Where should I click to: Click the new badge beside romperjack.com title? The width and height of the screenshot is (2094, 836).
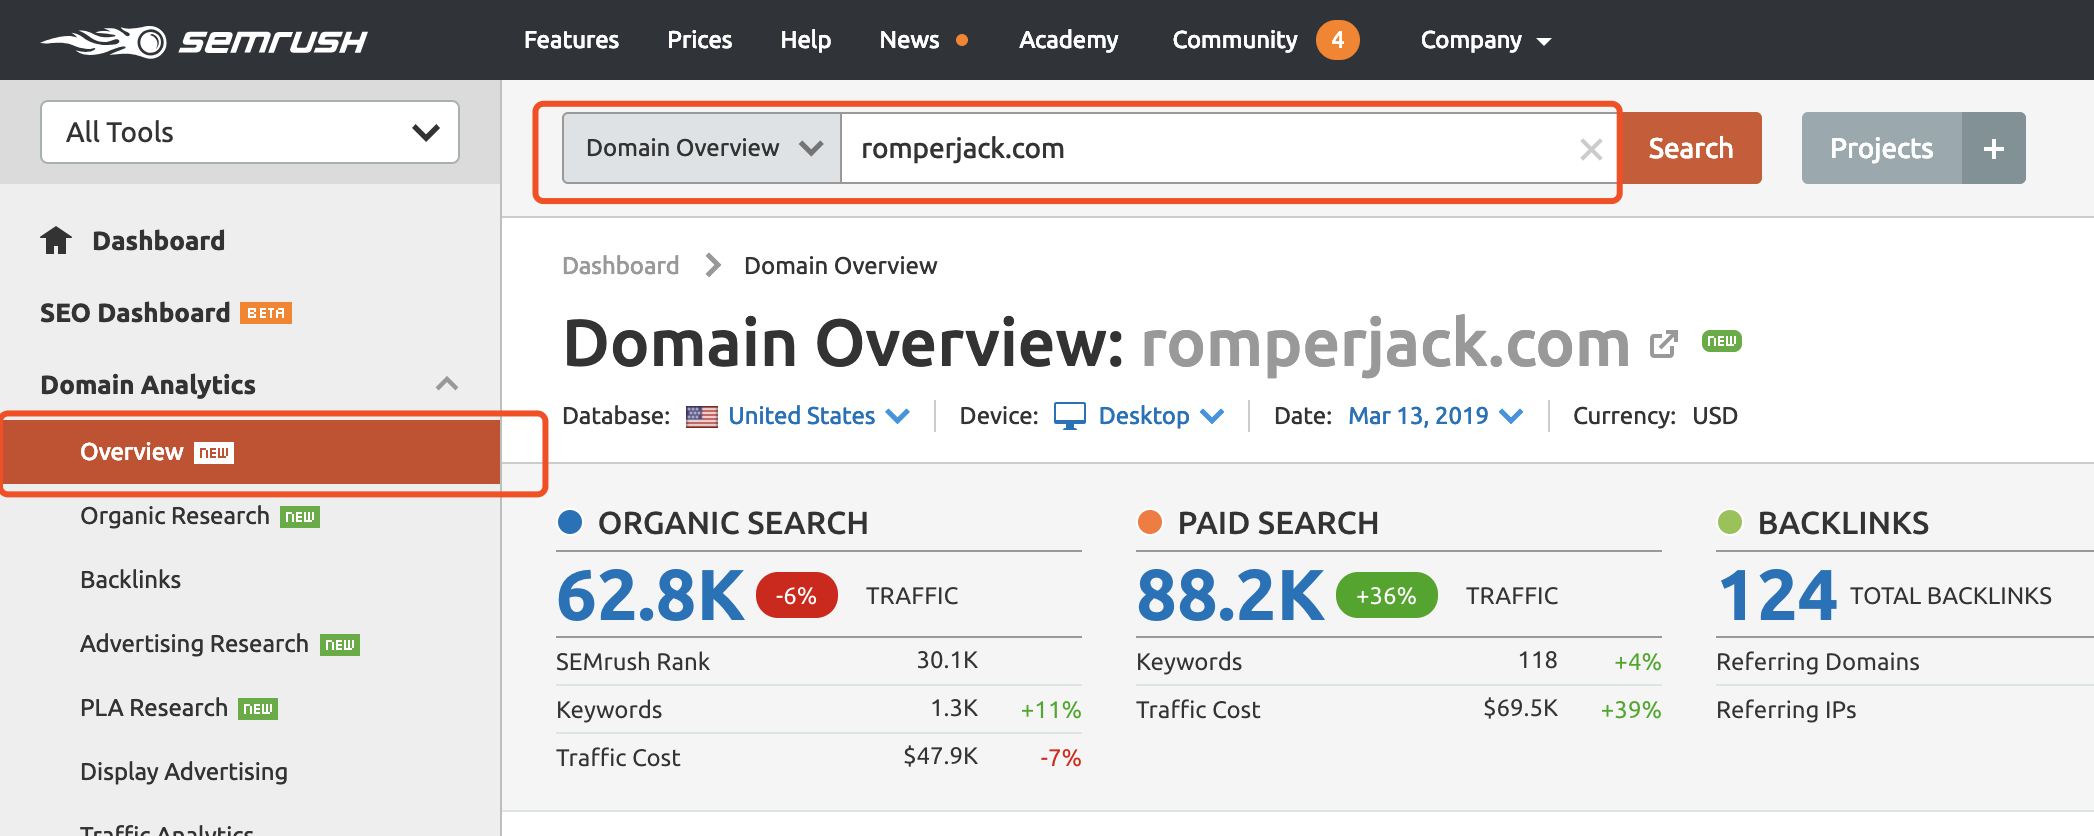1722,341
